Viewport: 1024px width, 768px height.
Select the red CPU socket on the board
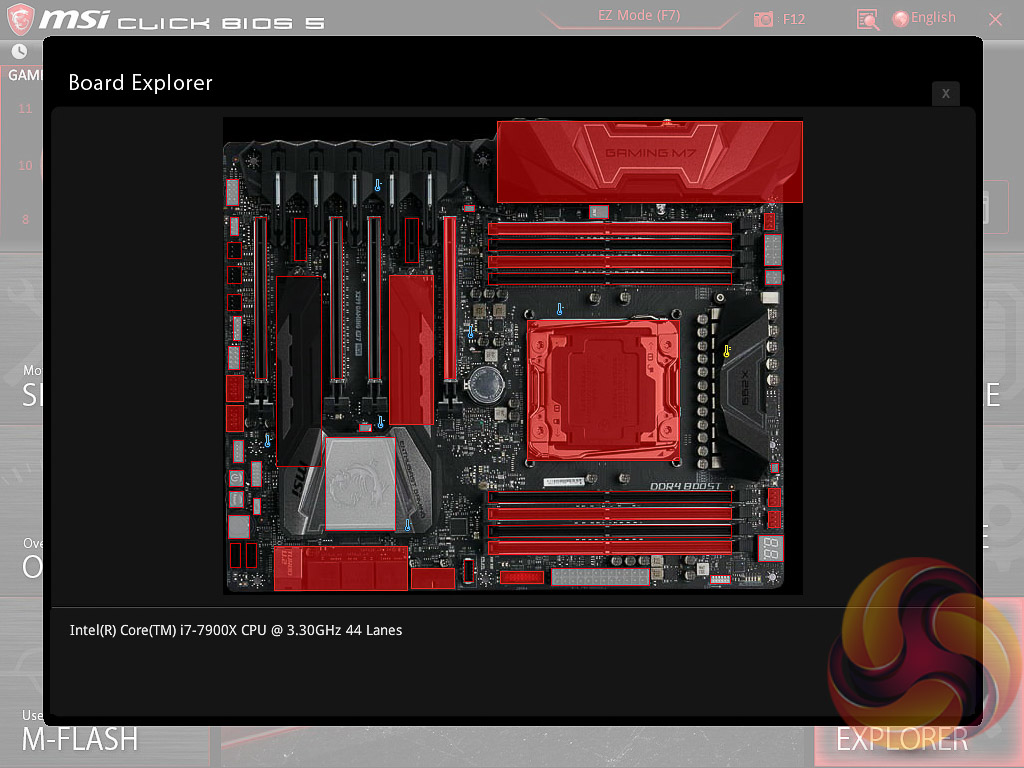[603, 390]
